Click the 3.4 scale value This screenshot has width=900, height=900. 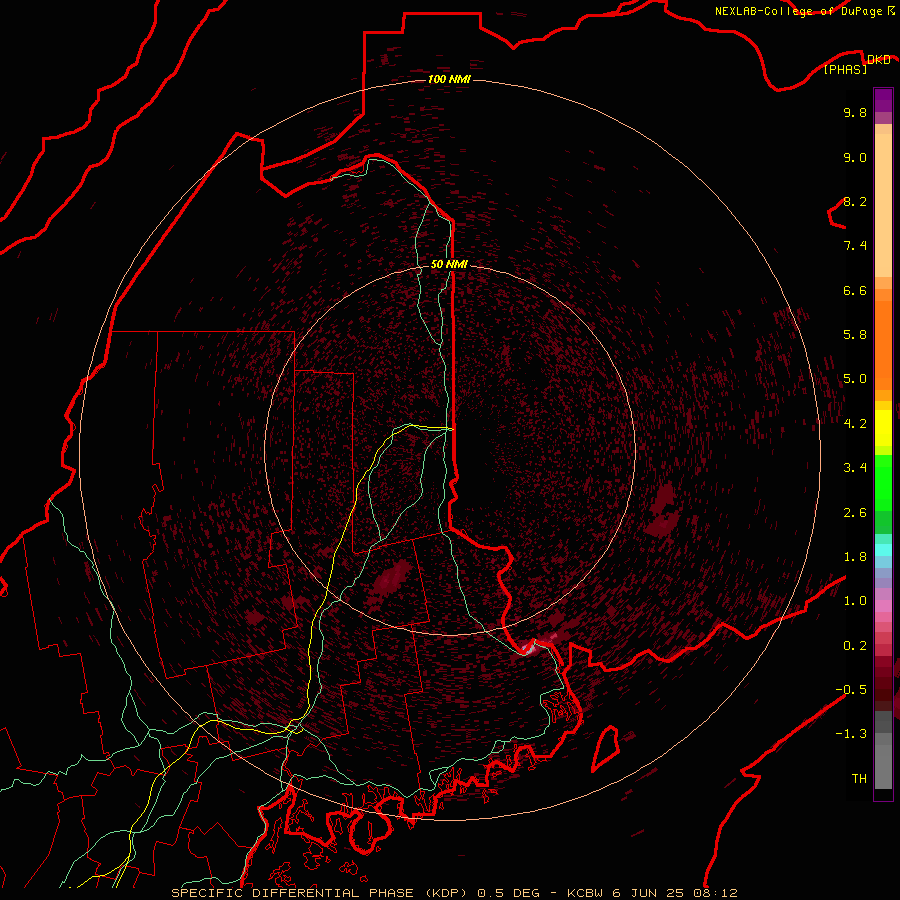click(x=855, y=468)
